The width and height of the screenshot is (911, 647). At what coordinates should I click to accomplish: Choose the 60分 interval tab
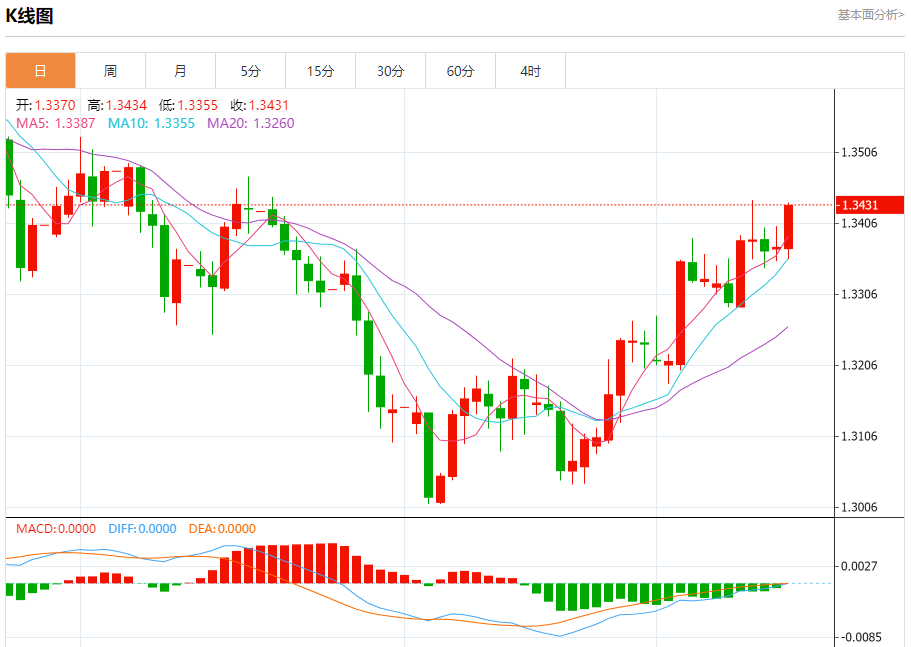[461, 71]
